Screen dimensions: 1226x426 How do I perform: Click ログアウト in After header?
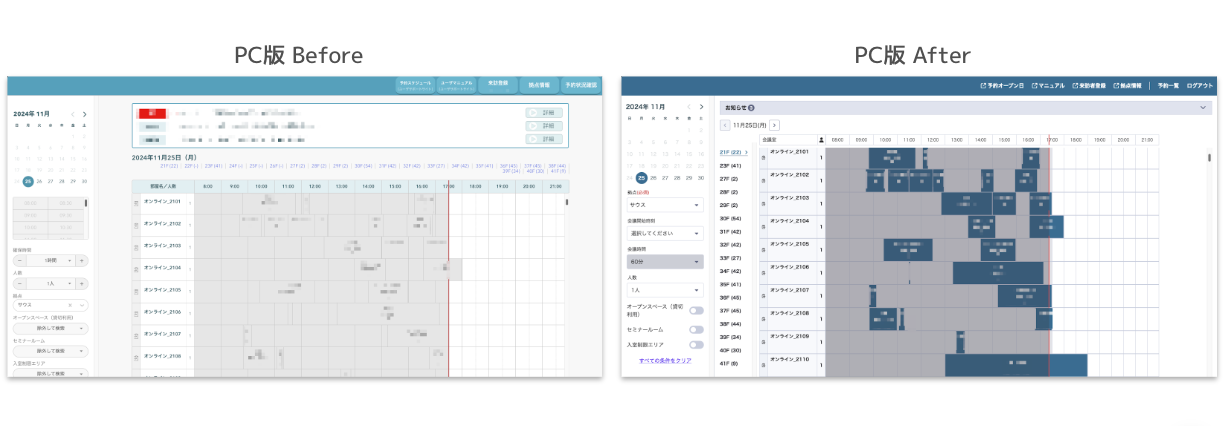(x=1199, y=86)
